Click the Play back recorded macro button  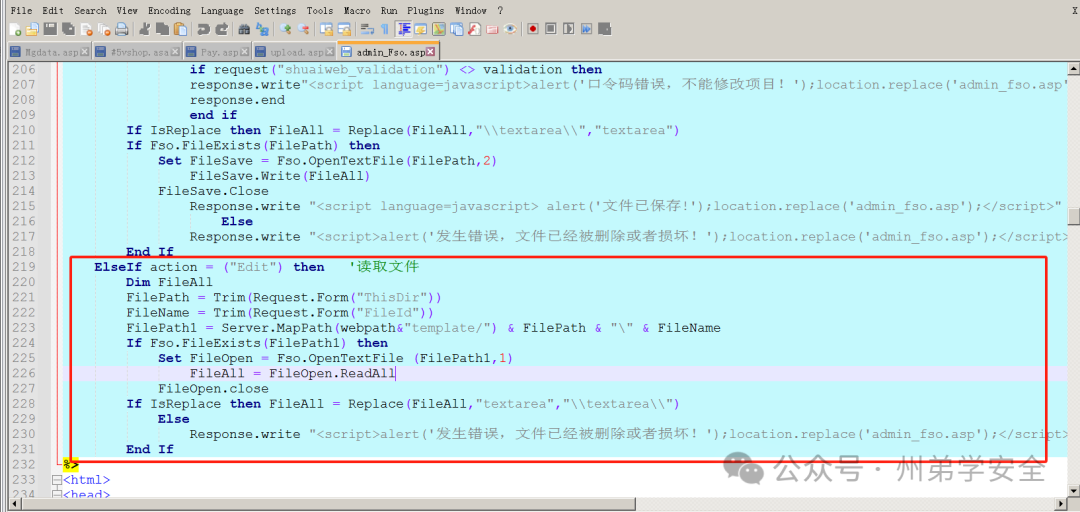point(568,29)
